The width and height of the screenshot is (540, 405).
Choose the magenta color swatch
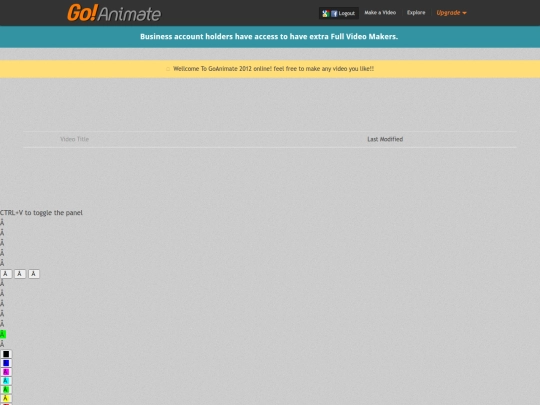click(6, 372)
